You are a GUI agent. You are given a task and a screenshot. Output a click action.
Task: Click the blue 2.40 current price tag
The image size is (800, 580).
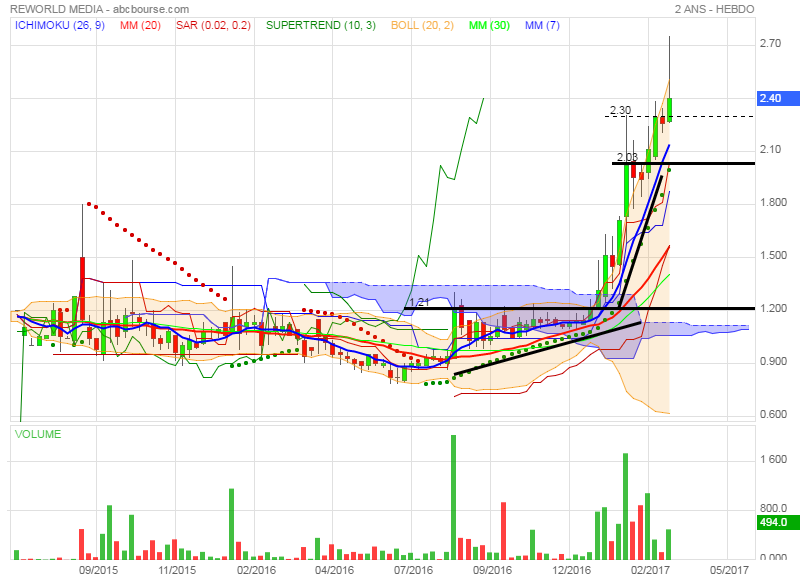pos(777,98)
